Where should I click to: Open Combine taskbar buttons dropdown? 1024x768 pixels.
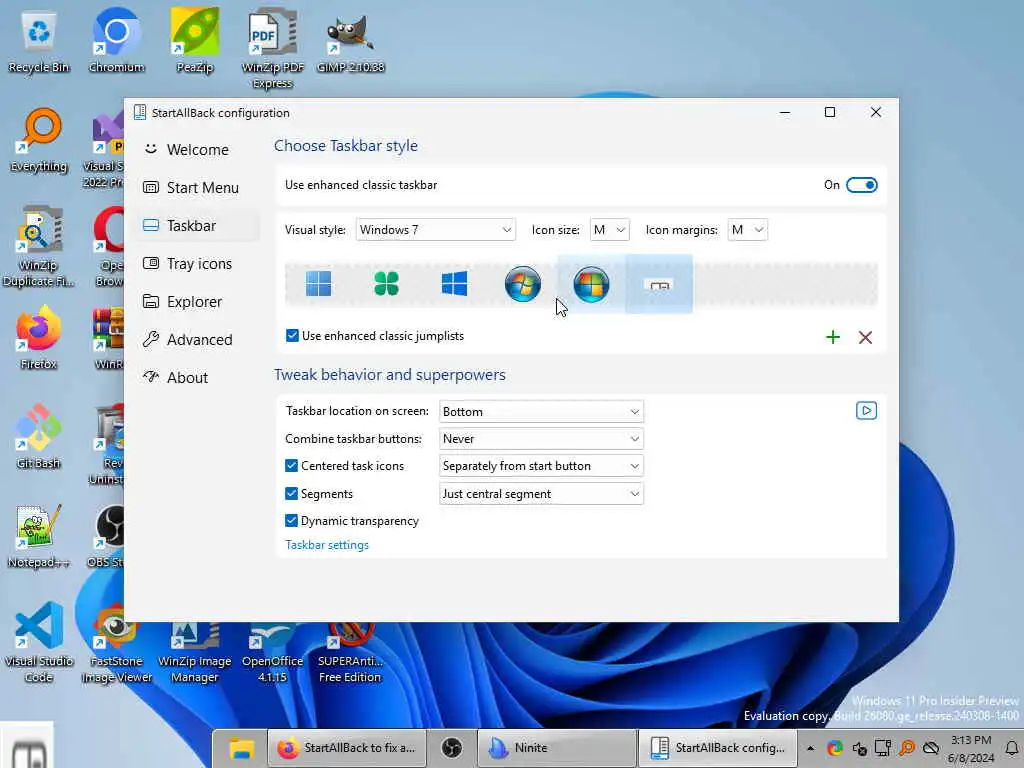click(x=541, y=439)
